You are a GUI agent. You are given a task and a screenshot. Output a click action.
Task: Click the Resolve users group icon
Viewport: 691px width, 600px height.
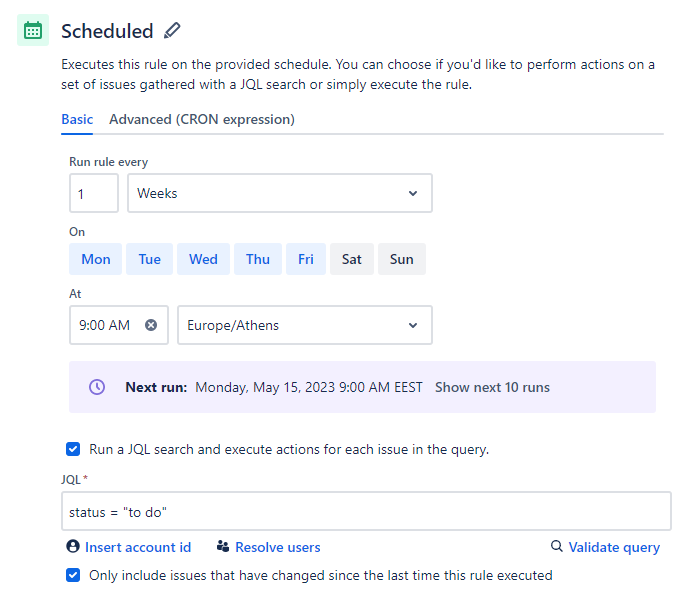(223, 547)
